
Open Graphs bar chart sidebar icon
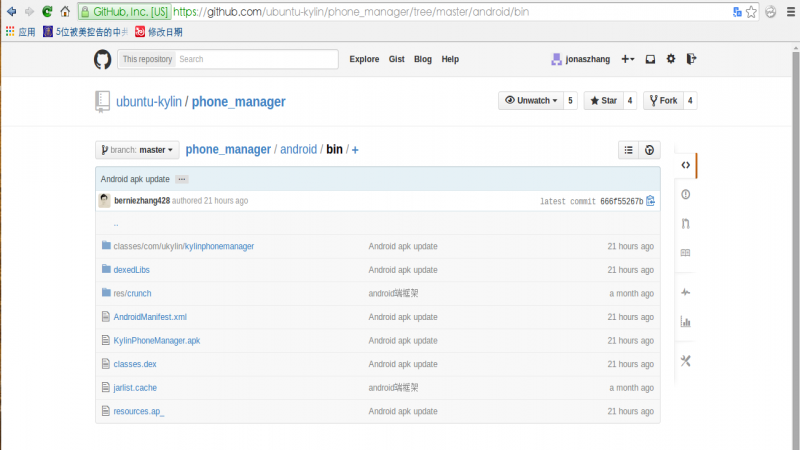click(685, 321)
